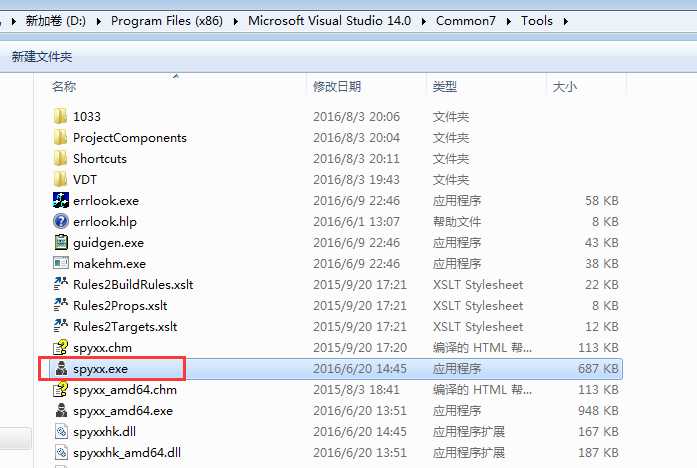The image size is (697, 468).
Task: Select the file name errlook.exe
Action: 106,200
